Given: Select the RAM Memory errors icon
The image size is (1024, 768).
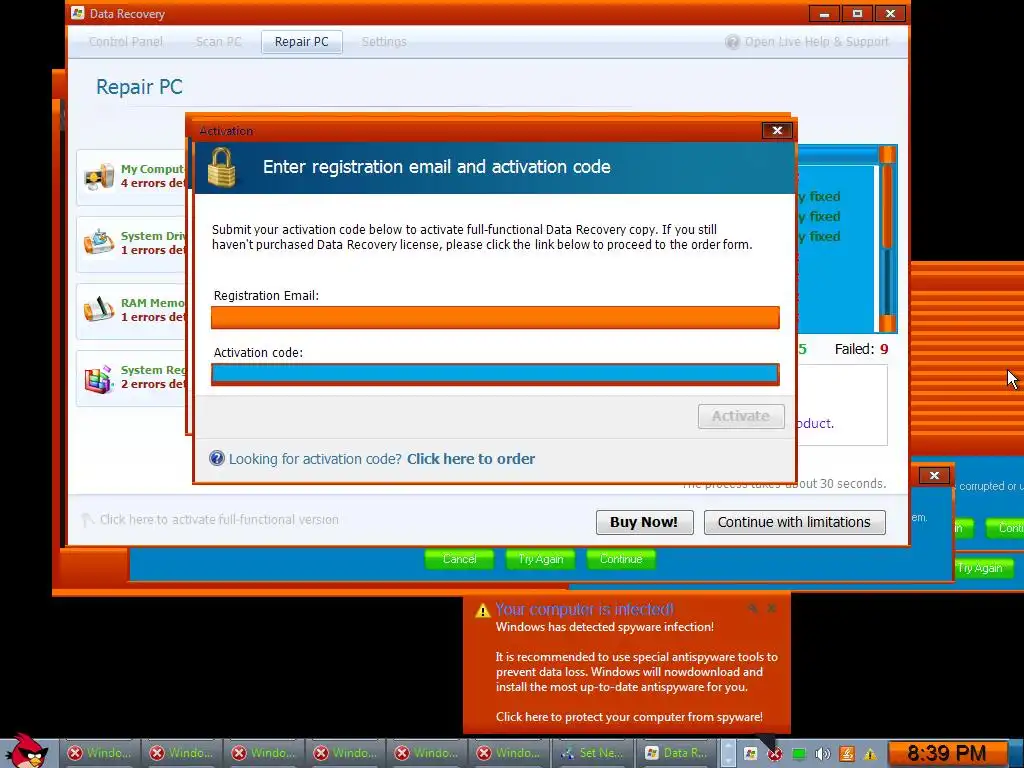Looking at the screenshot, I should pyautogui.click(x=99, y=310).
